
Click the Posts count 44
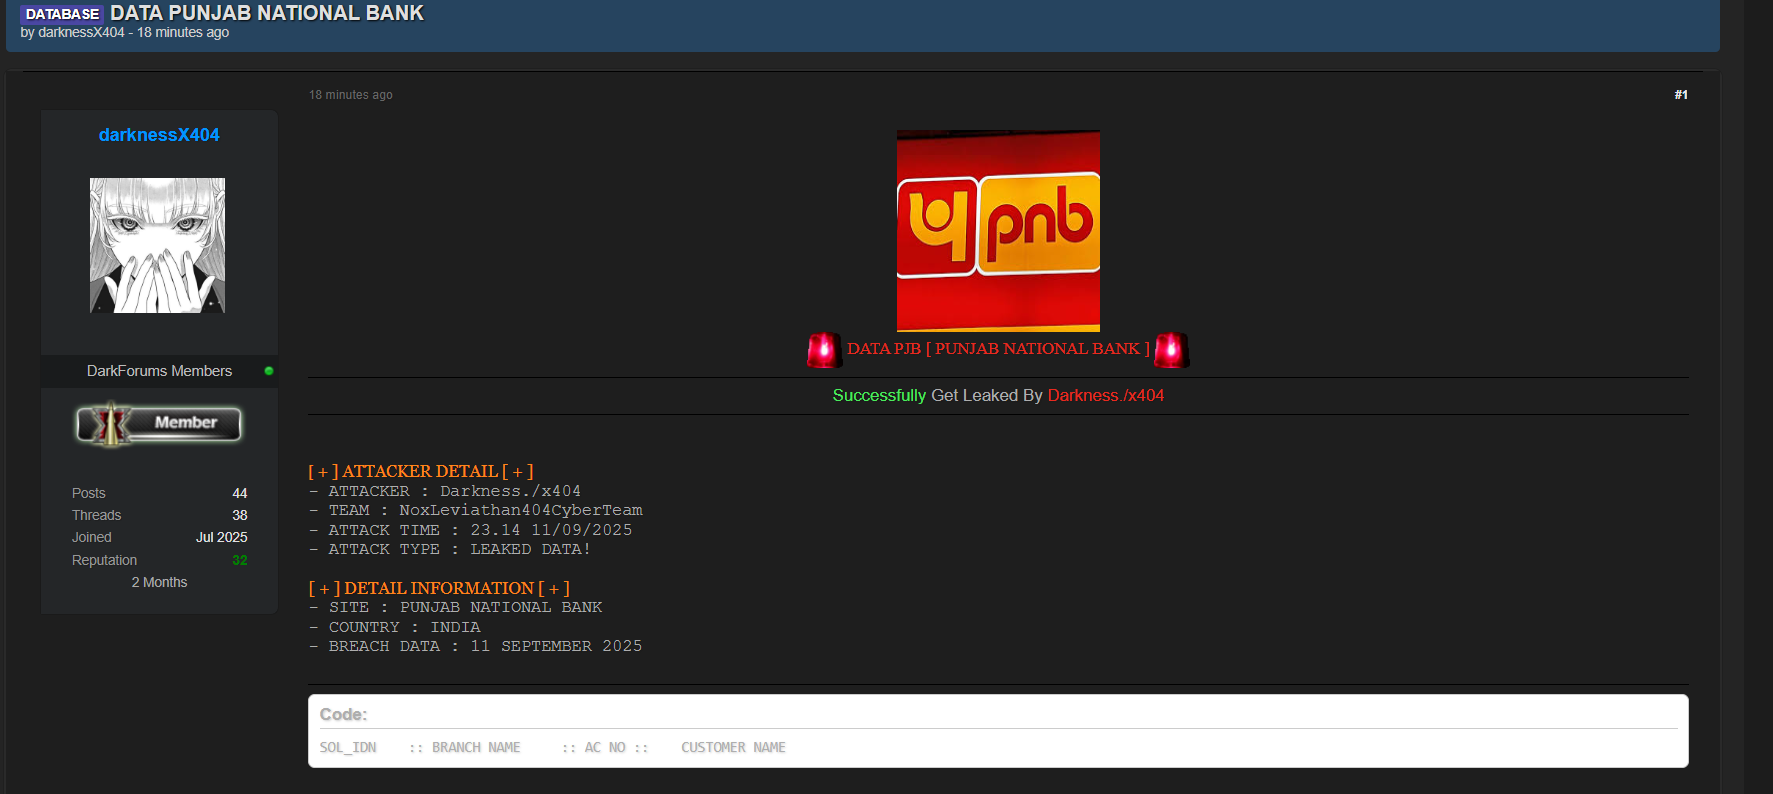point(239,493)
